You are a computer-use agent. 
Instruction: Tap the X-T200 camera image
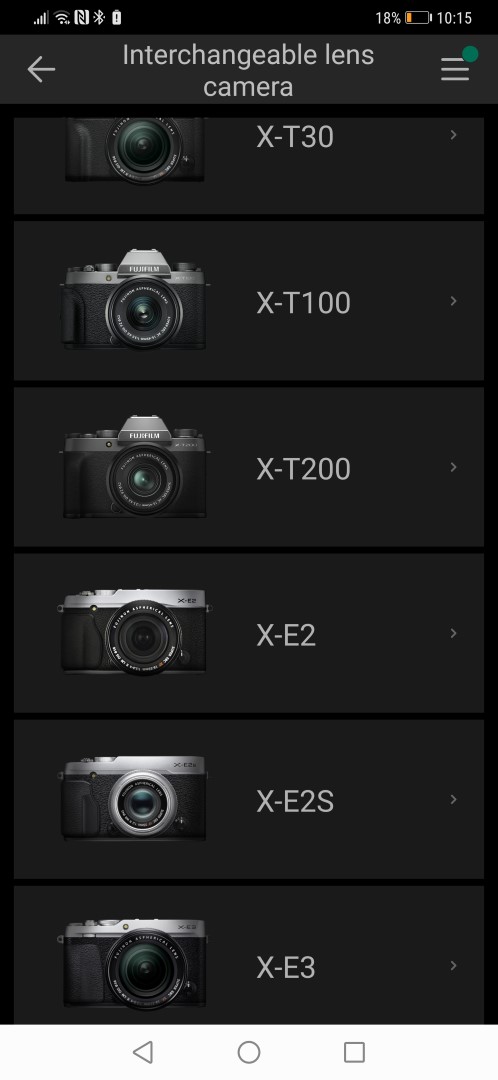click(135, 467)
